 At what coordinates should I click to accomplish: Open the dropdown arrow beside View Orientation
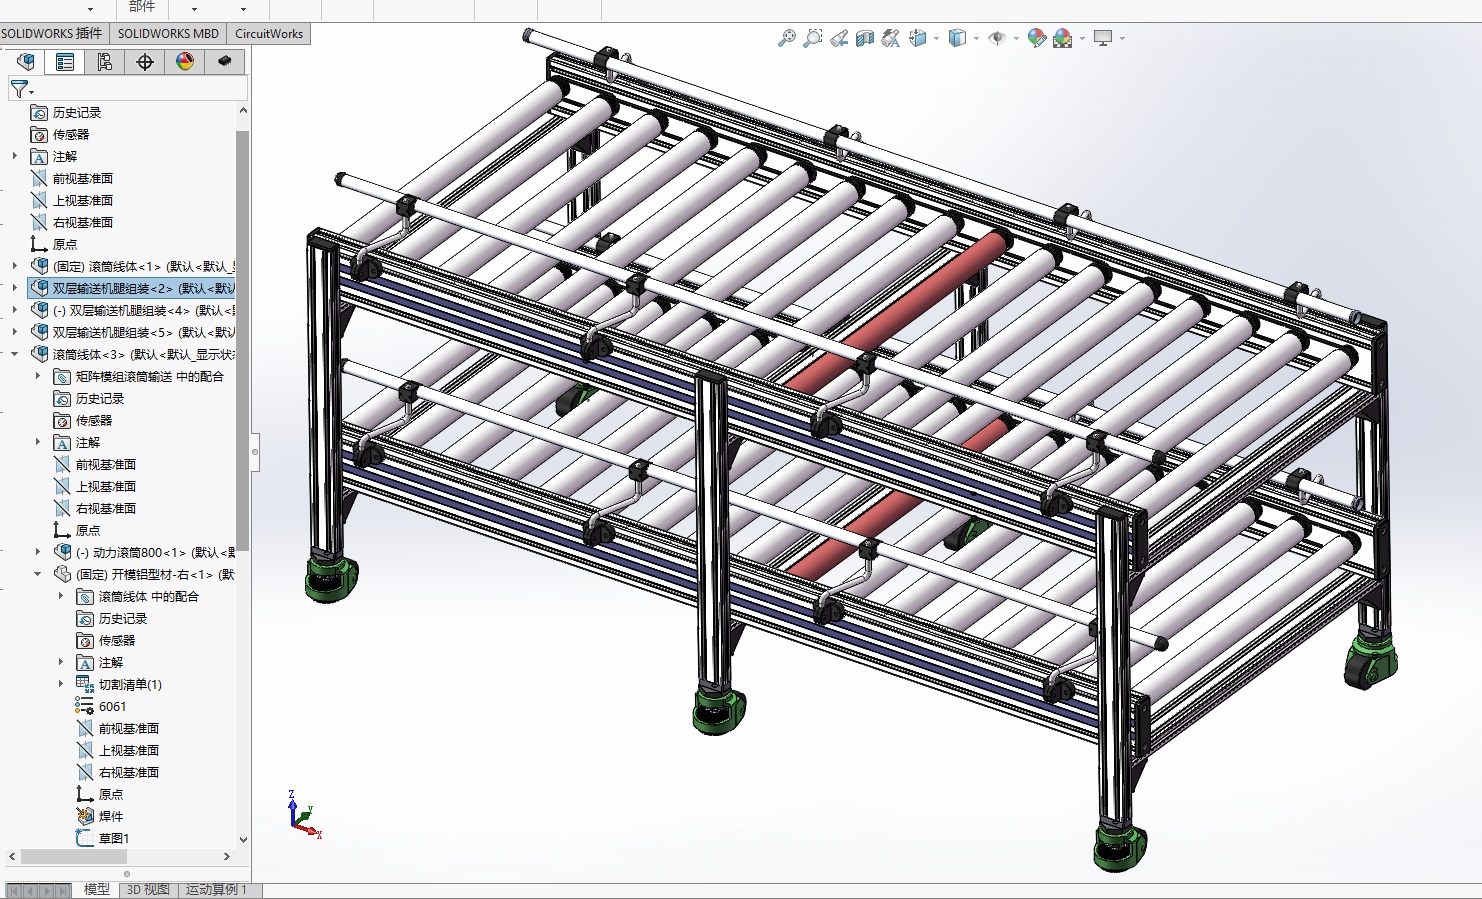(937, 39)
